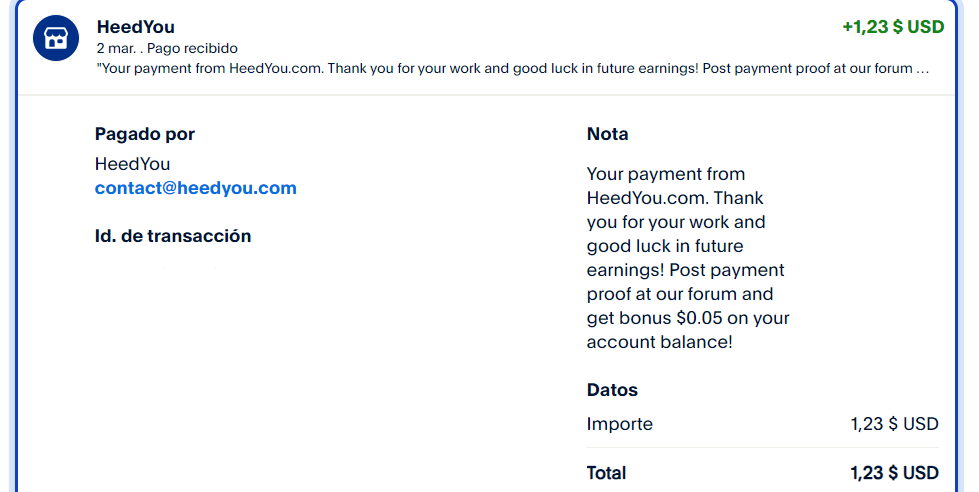
Task: Select the HeedYou payer name under Pagado por
Action: point(132,164)
